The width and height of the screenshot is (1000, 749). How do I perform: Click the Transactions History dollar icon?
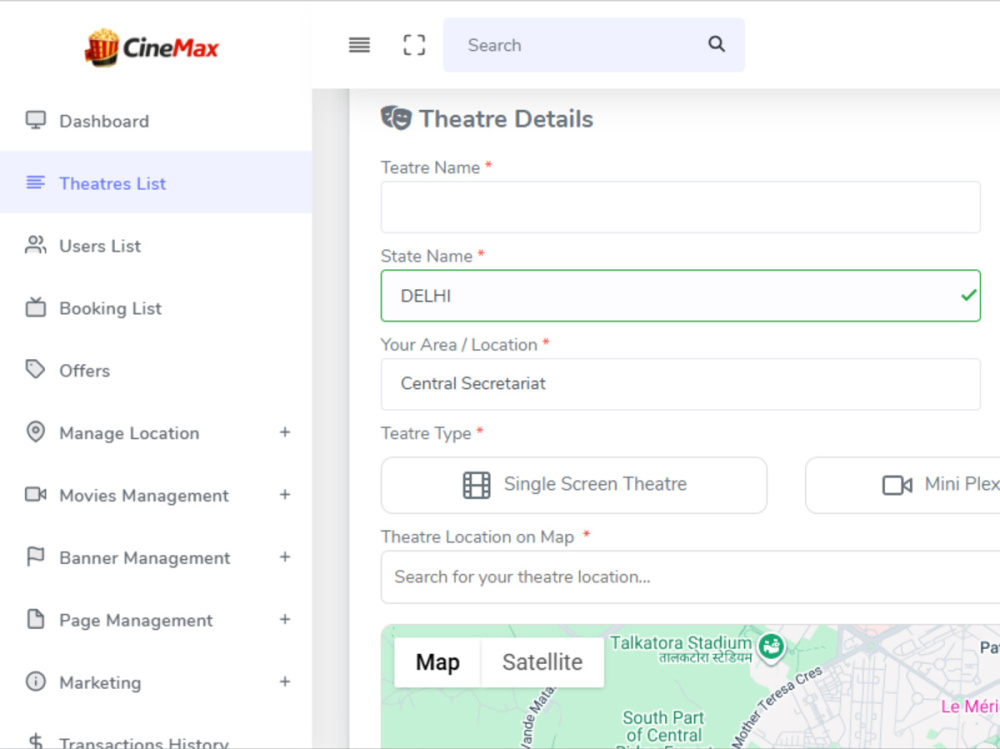(x=36, y=741)
